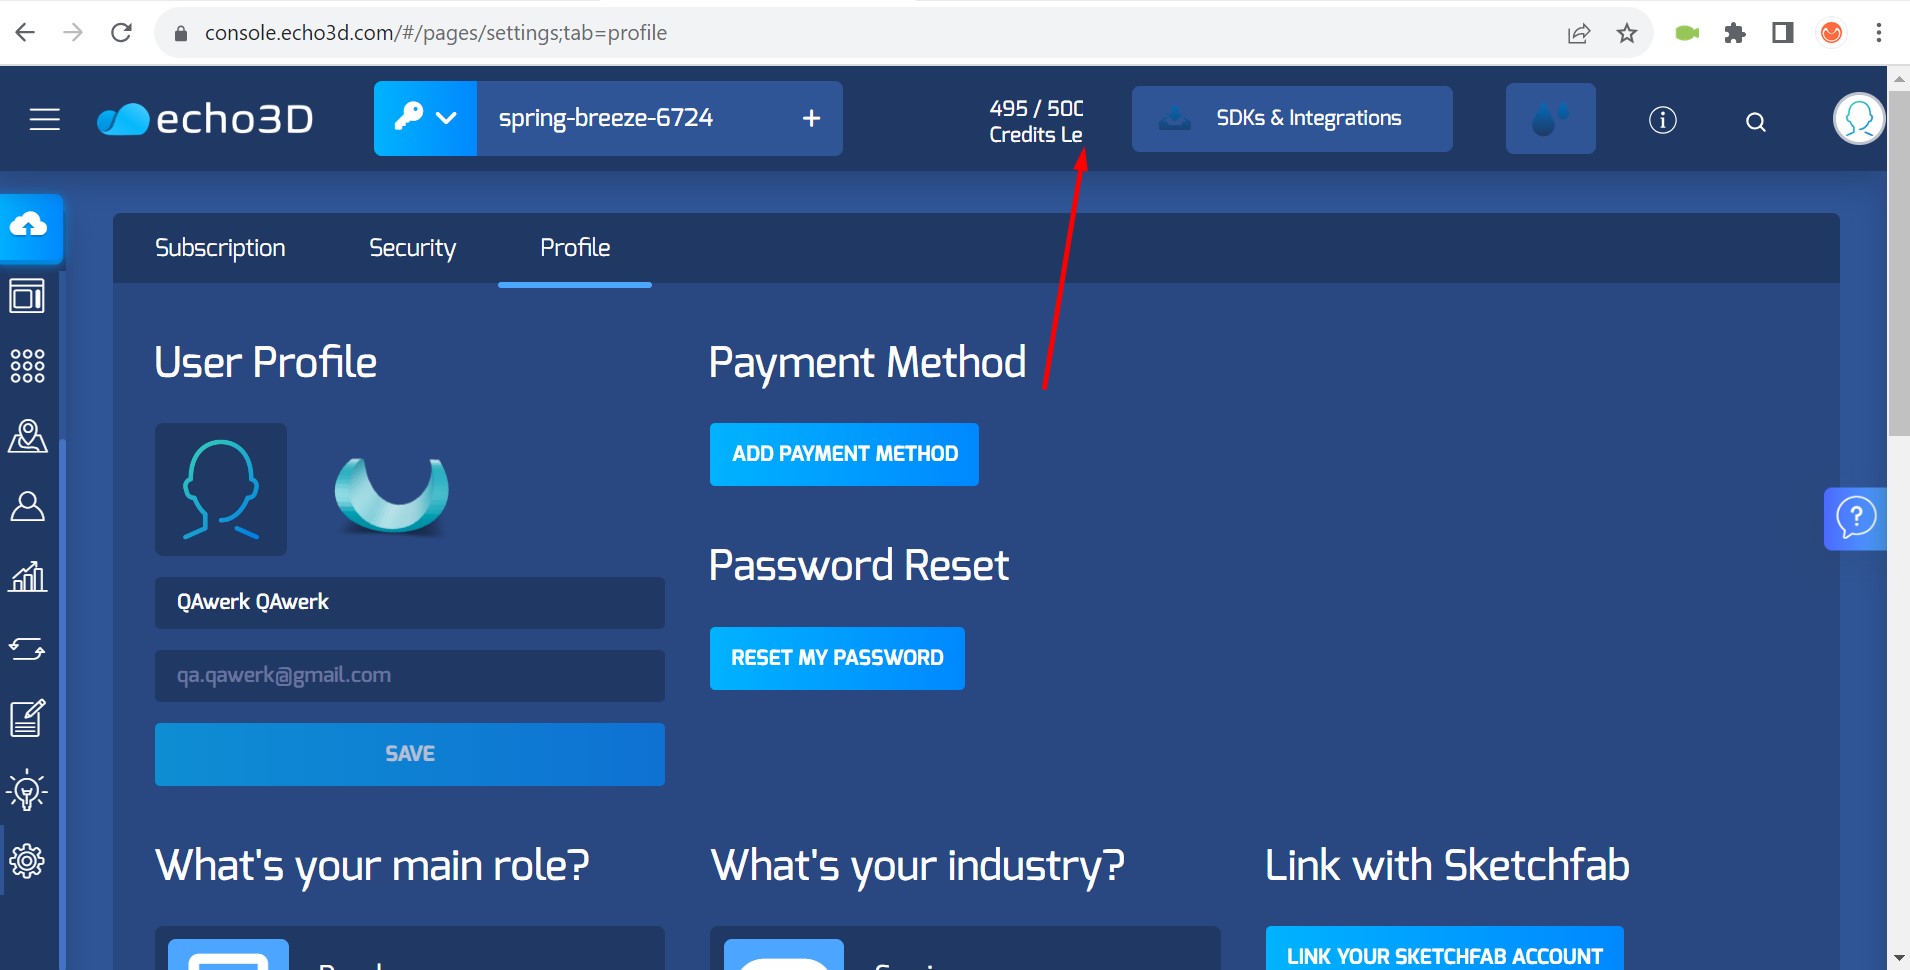The width and height of the screenshot is (1910, 970).
Task: Click the search magnifier icon
Action: tap(1755, 122)
